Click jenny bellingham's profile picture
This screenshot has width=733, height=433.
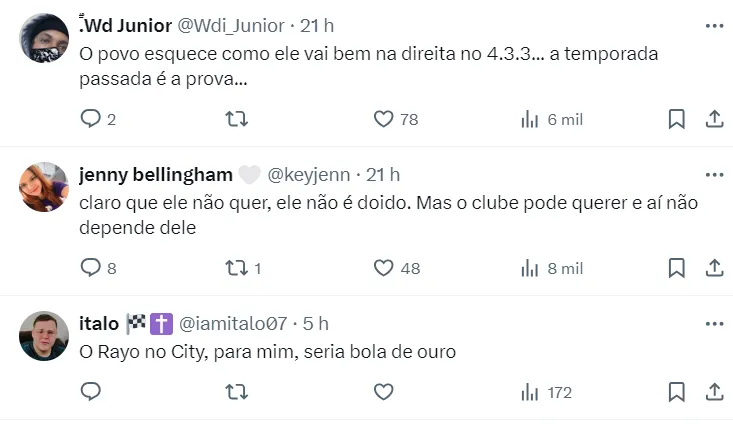click(44, 187)
